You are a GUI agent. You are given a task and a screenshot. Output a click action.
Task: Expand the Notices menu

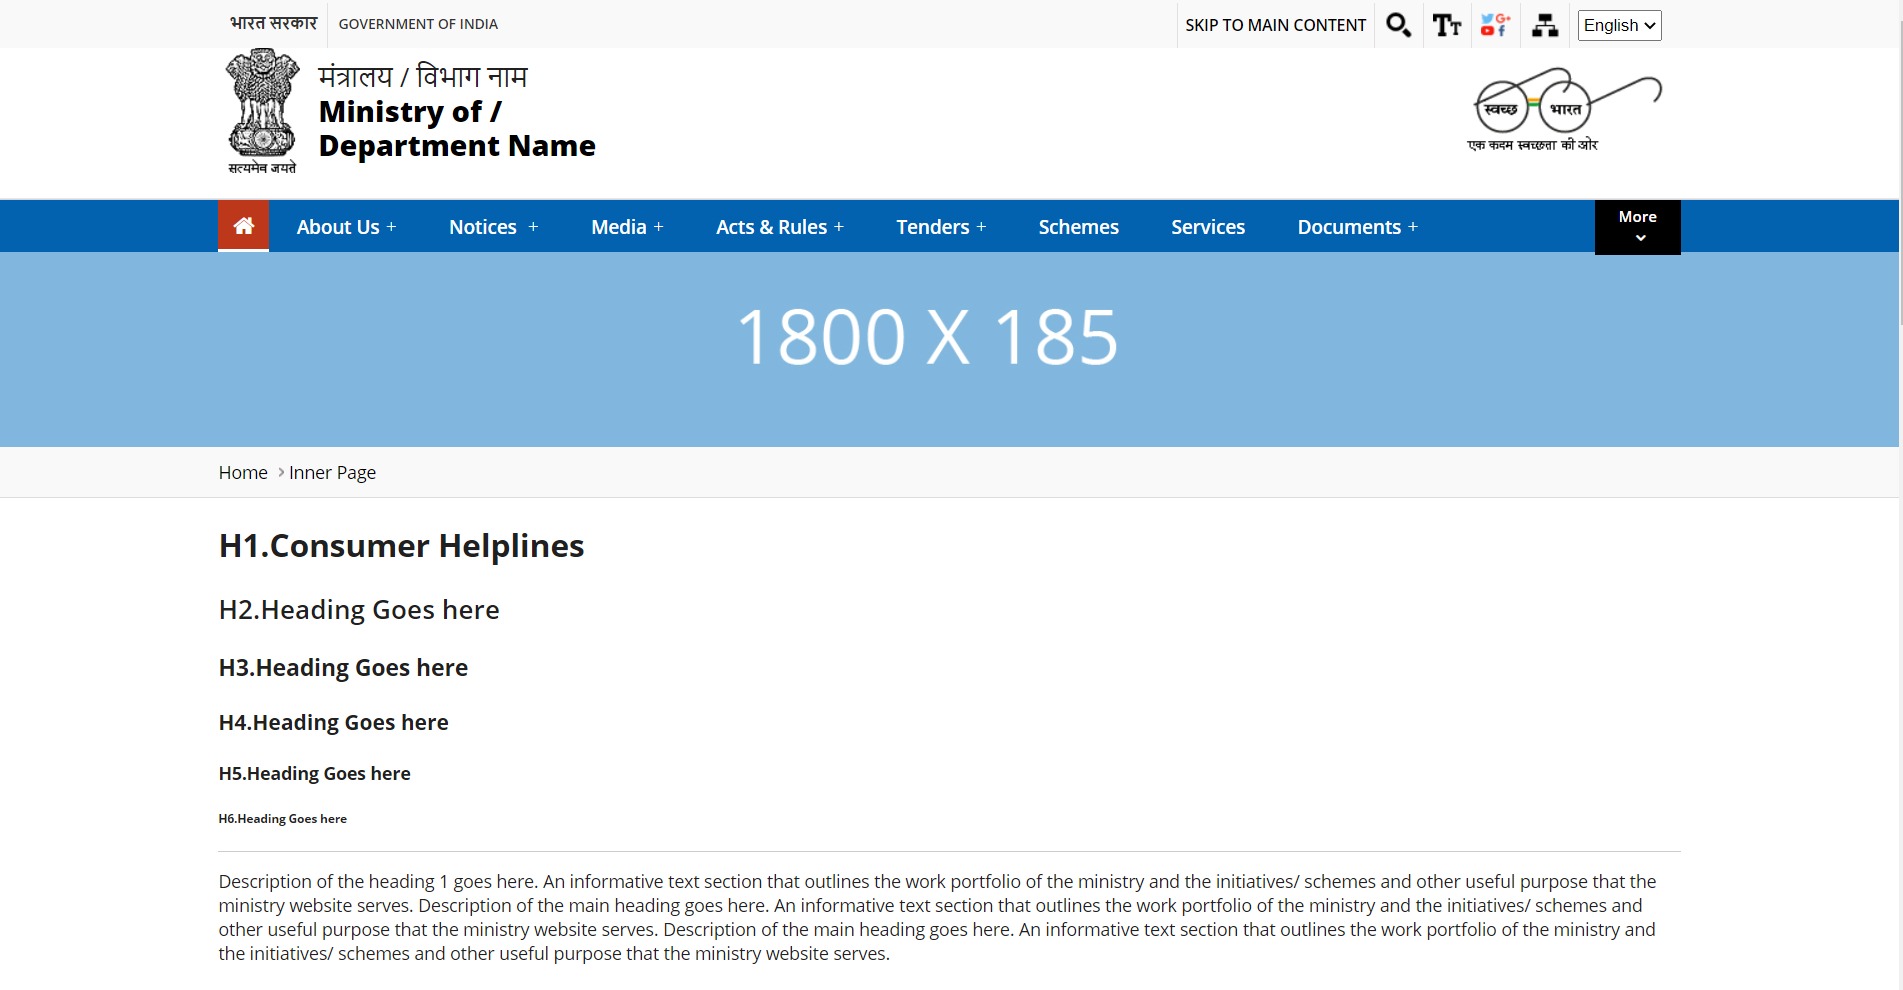pyautogui.click(x=493, y=227)
